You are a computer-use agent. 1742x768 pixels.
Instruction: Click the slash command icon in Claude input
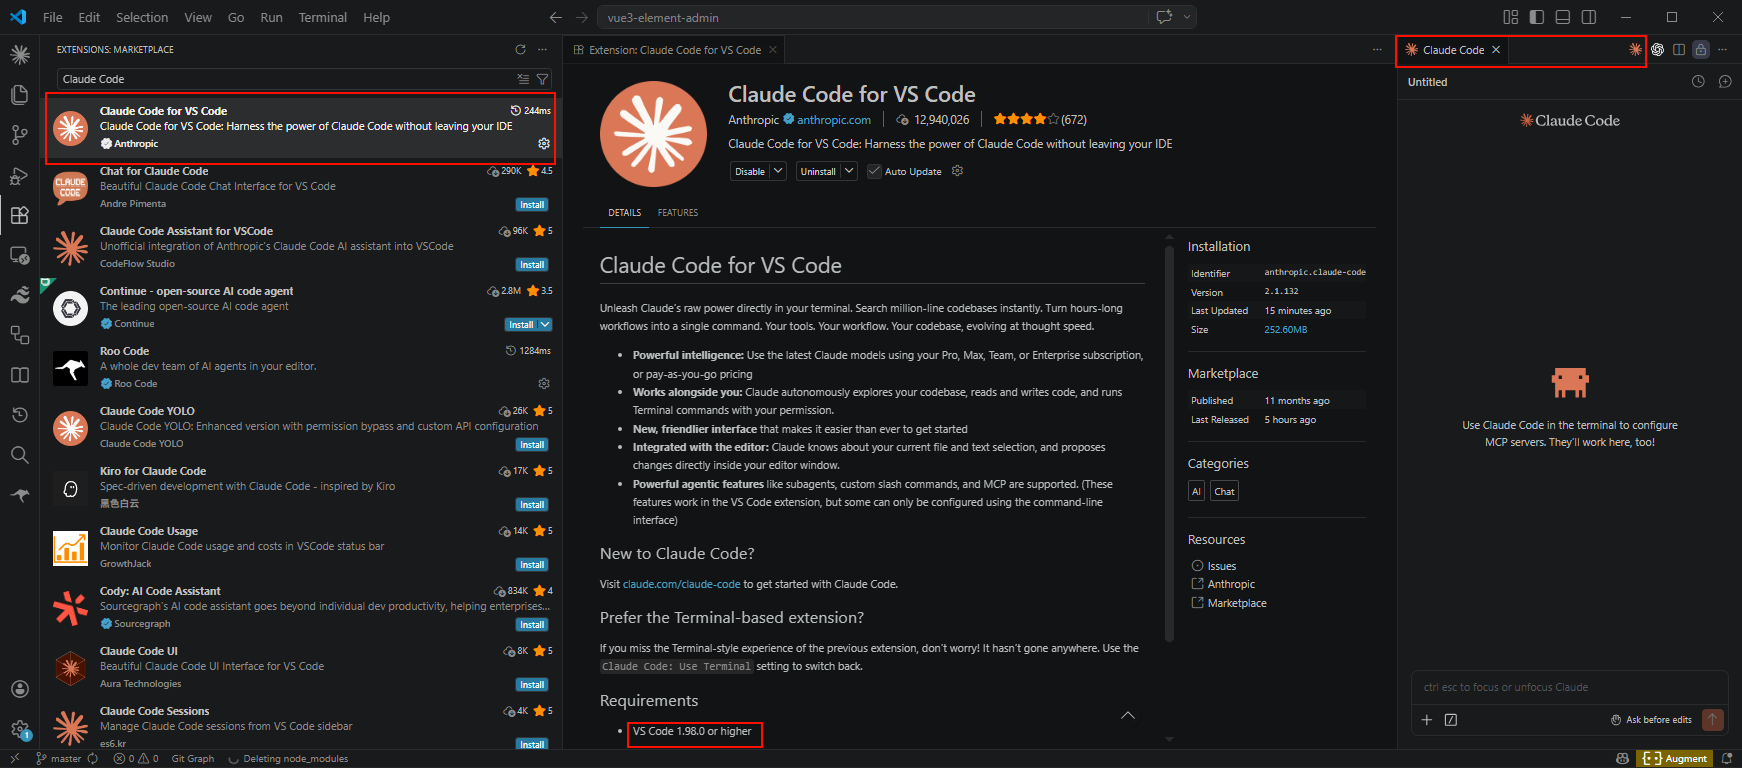(1451, 719)
